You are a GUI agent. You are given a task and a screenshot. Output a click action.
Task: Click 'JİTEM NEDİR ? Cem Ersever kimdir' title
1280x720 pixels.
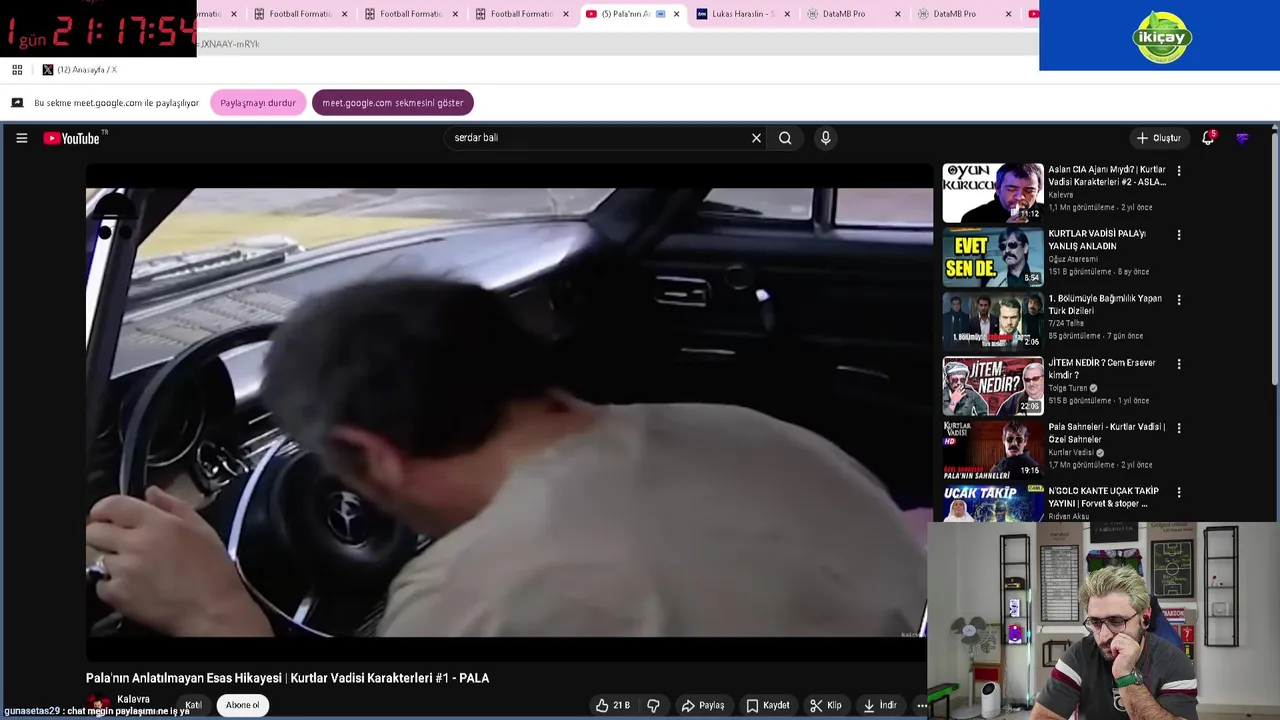(1101, 369)
